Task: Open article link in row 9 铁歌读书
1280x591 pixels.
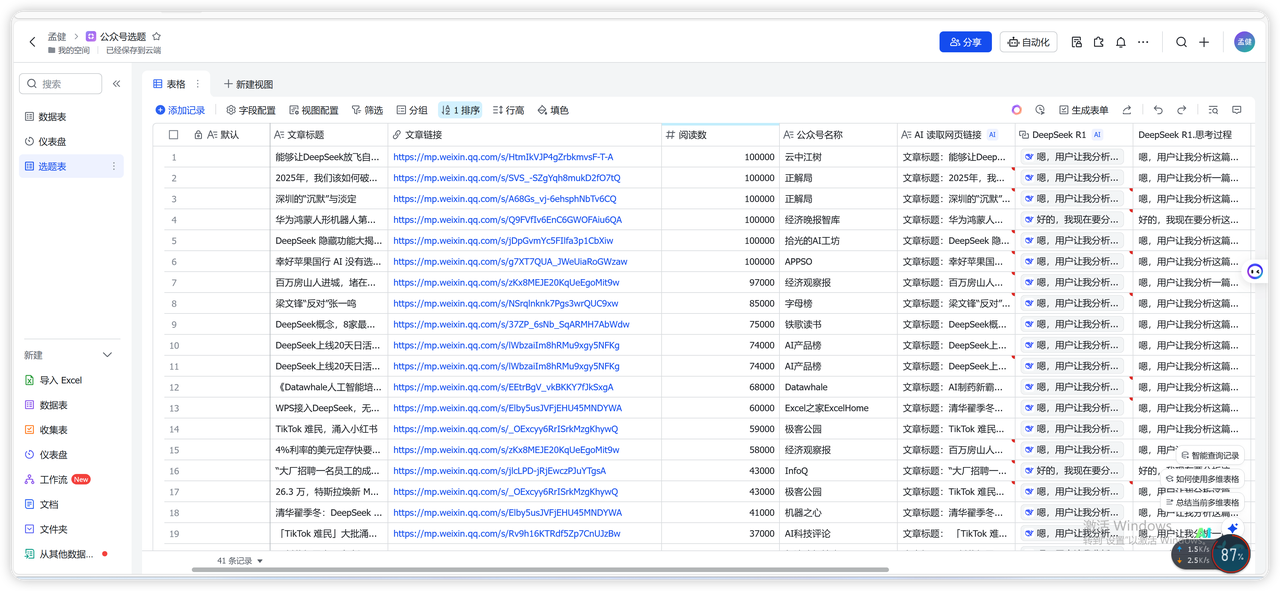Action: [511, 324]
